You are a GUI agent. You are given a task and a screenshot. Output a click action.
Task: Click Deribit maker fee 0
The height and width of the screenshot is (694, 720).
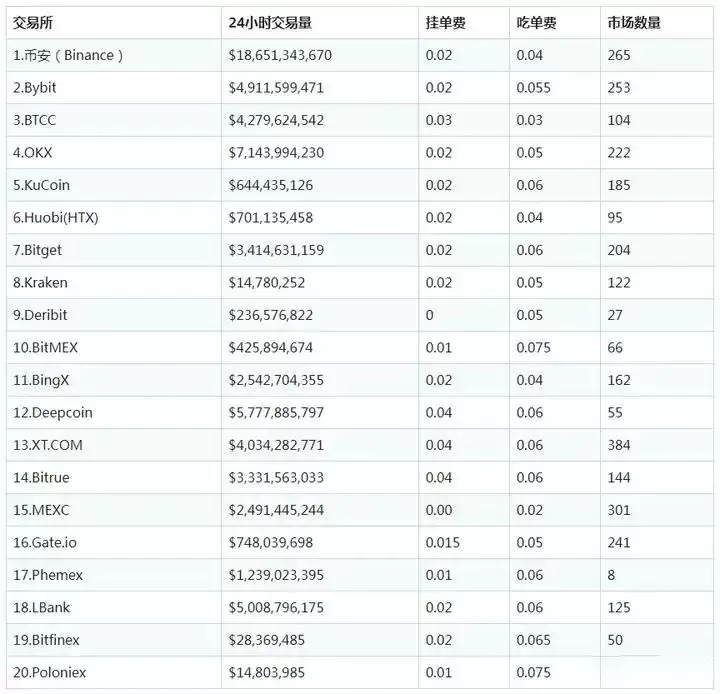click(x=429, y=315)
